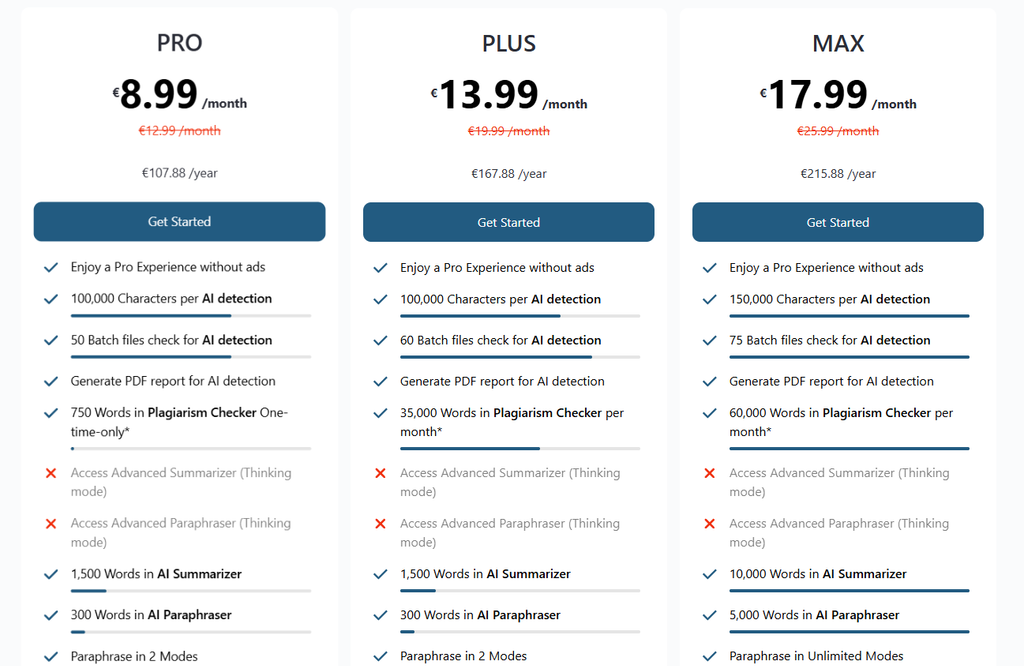Click Get Started under PRO plan

coord(180,221)
